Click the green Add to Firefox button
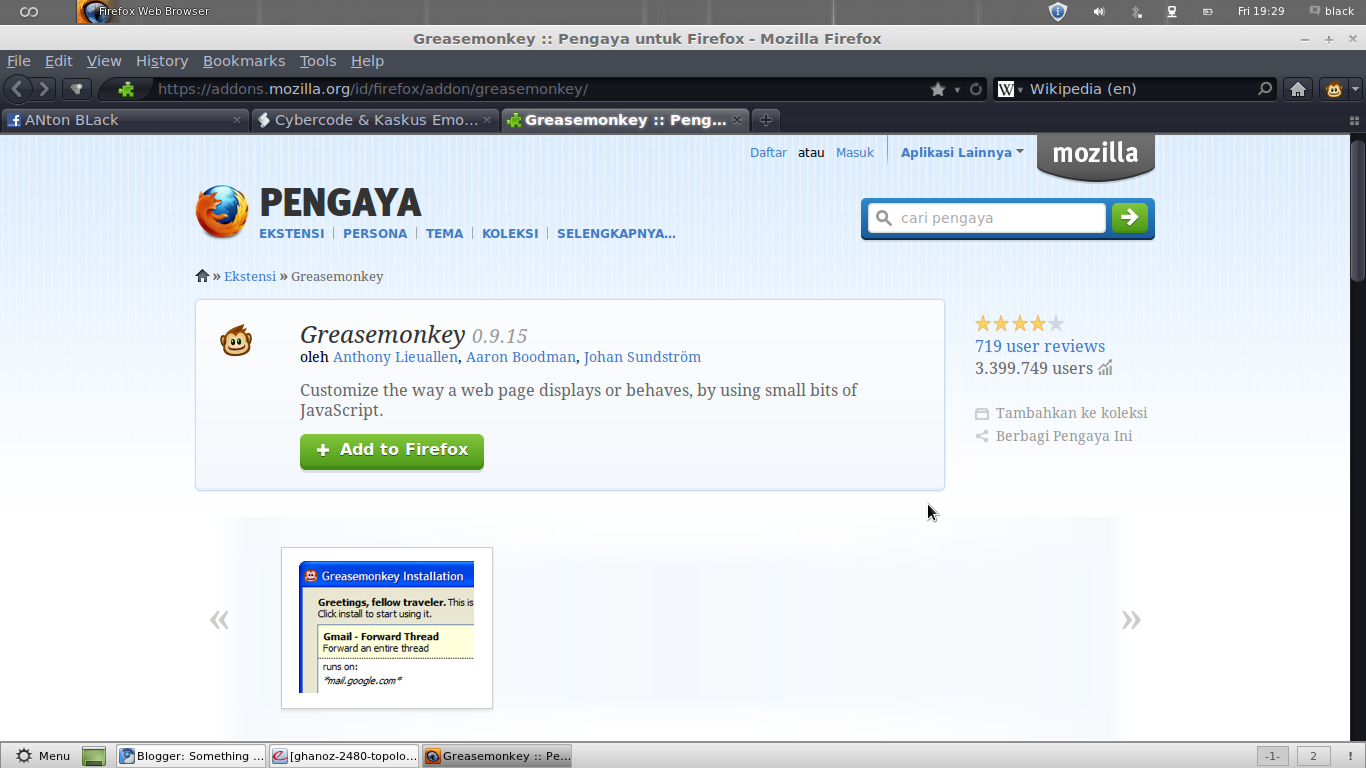The width and height of the screenshot is (1366, 768). click(x=392, y=451)
